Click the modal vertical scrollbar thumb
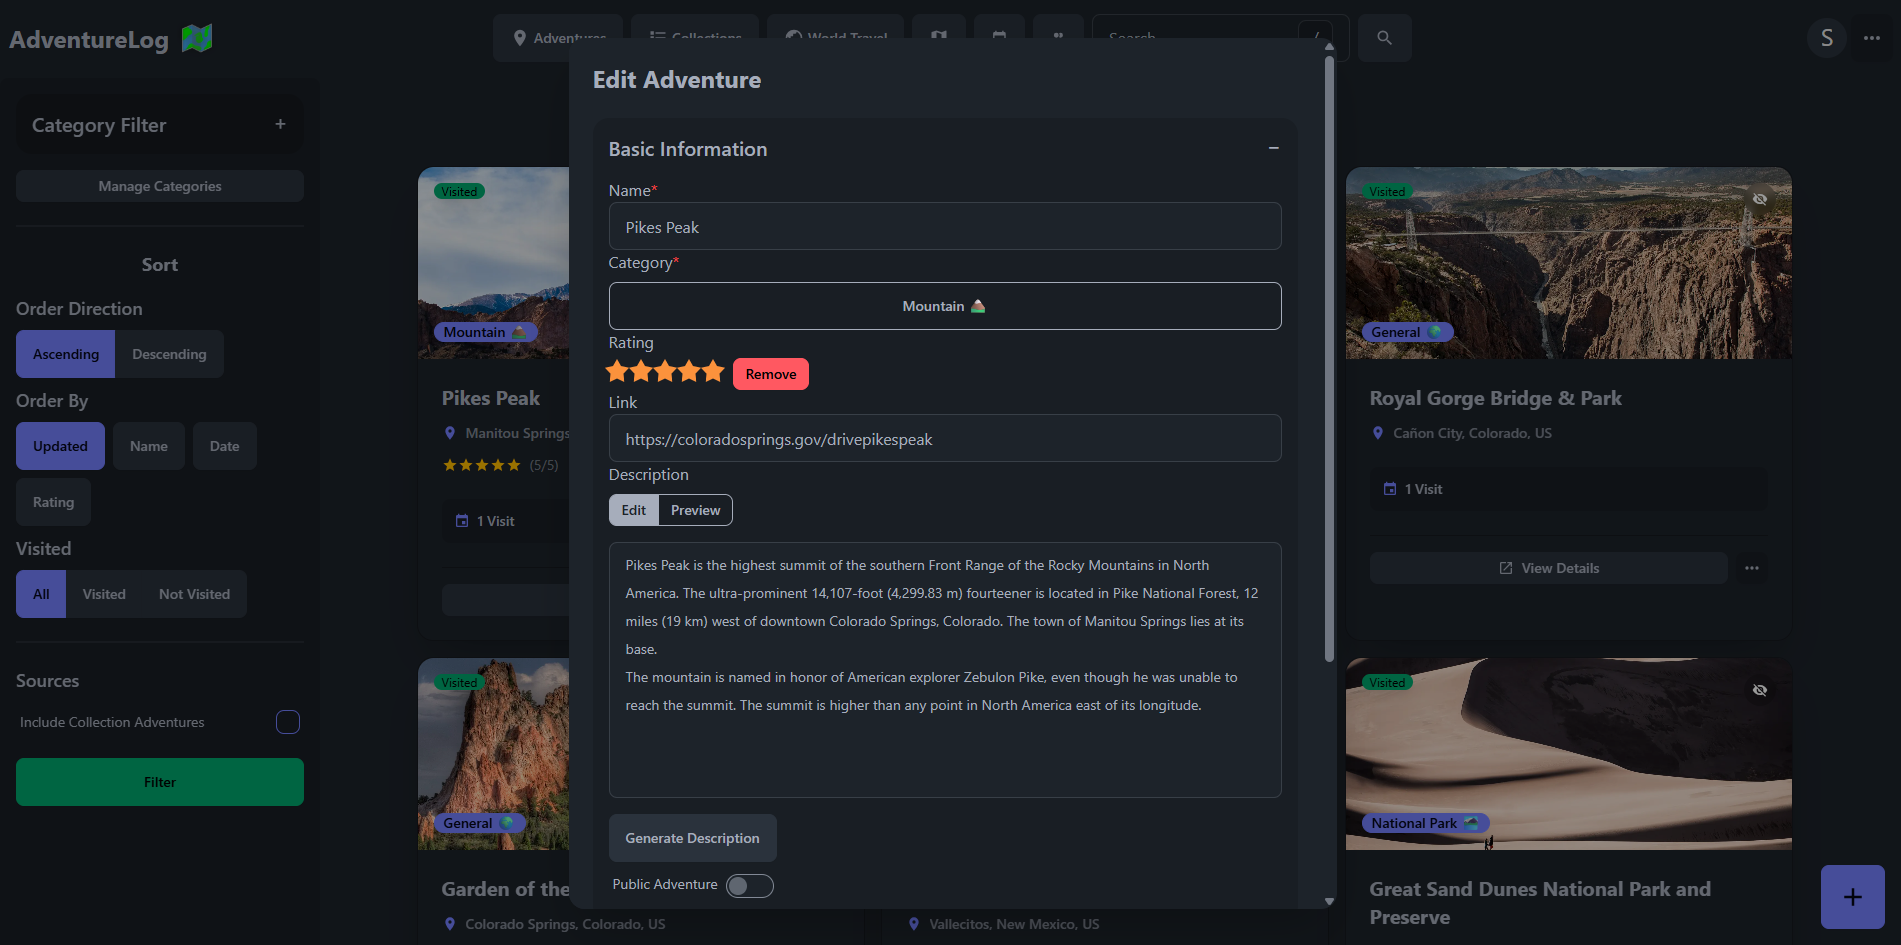The image size is (1901, 945). pyautogui.click(x=1329, y=360)
